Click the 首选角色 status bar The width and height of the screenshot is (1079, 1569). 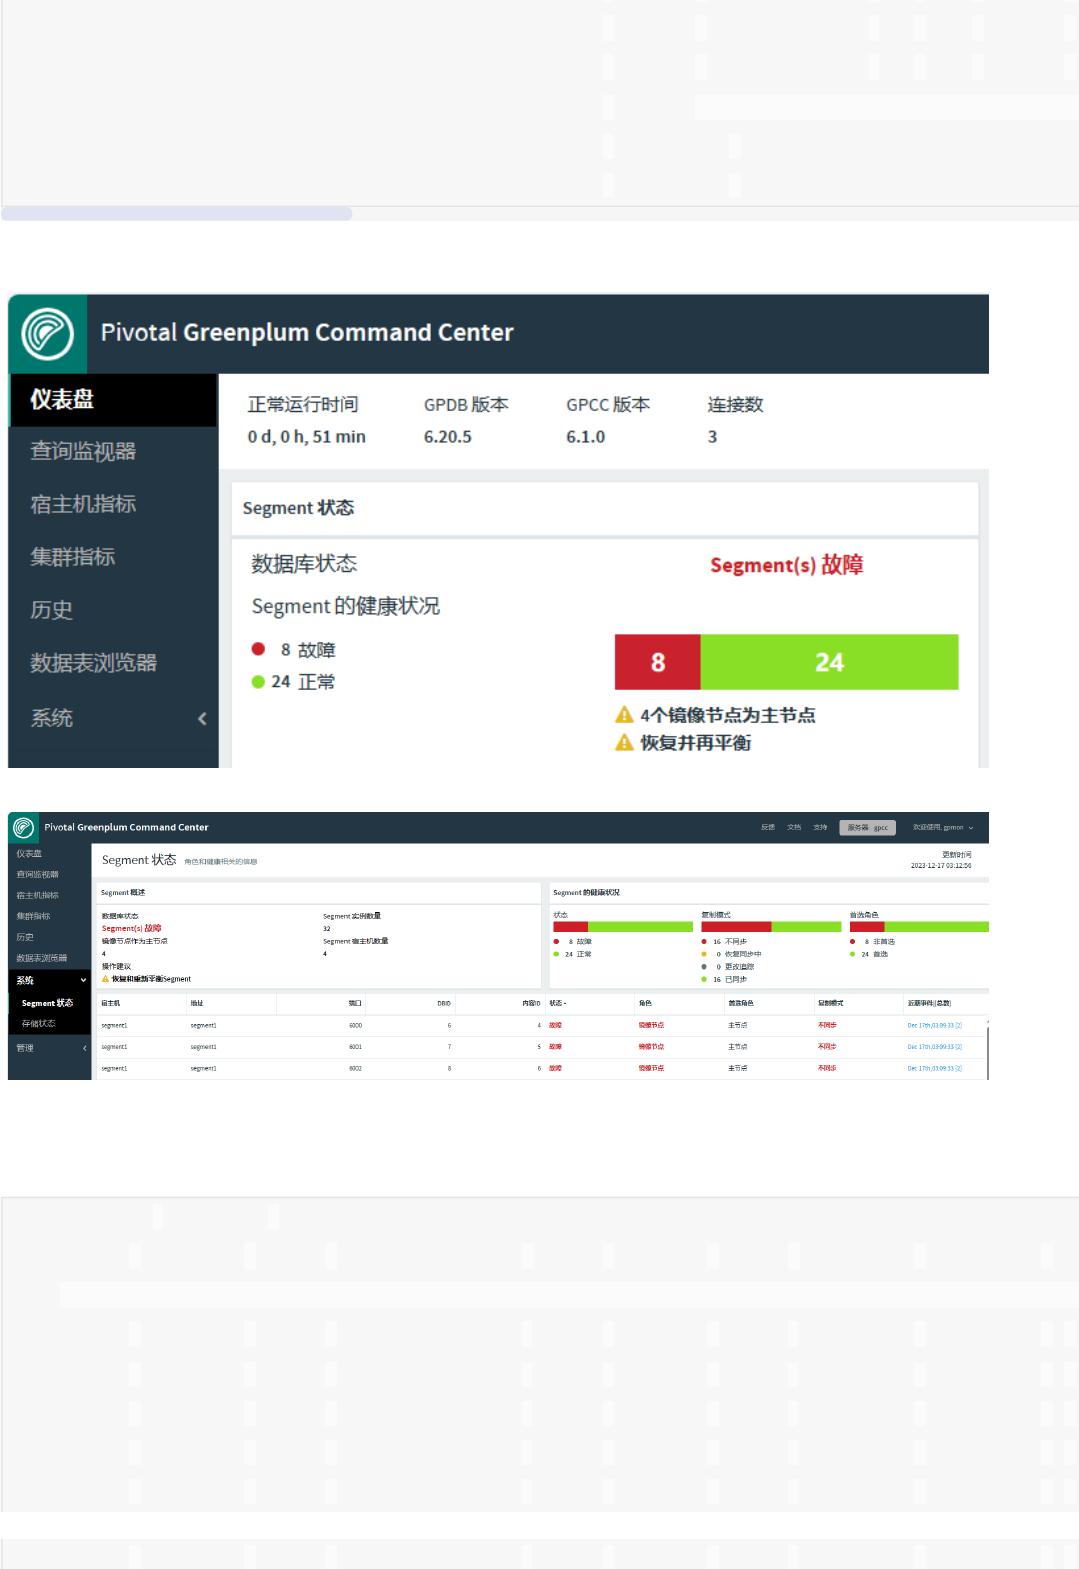point(919,927)
